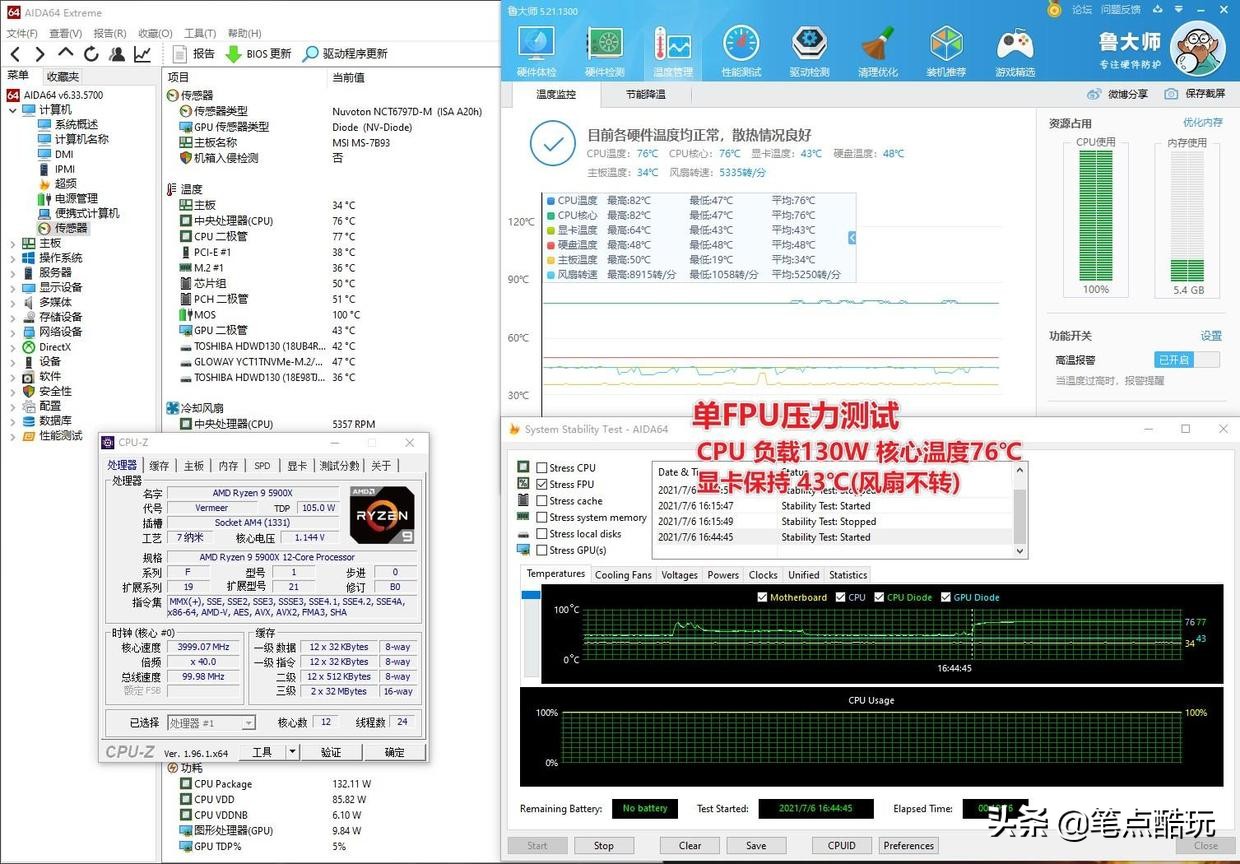Click CPUID button in Stability Test
This screenshot has width=1240, height=864.
point(841,845)
